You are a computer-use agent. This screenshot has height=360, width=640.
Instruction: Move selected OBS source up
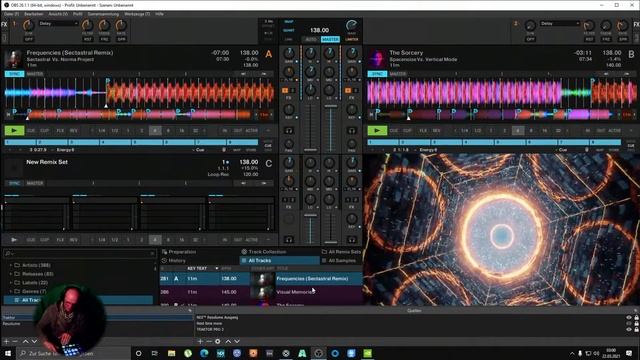(228, 341)
